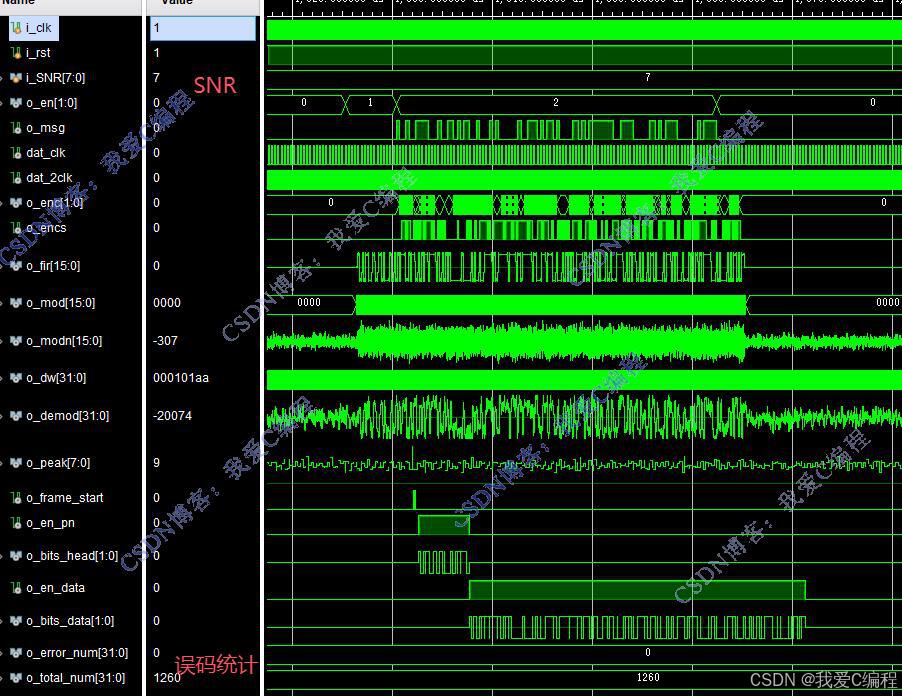Select the o_en_pn signal name
The height and width of the screenshot is (696, 902).
point(51,523)
